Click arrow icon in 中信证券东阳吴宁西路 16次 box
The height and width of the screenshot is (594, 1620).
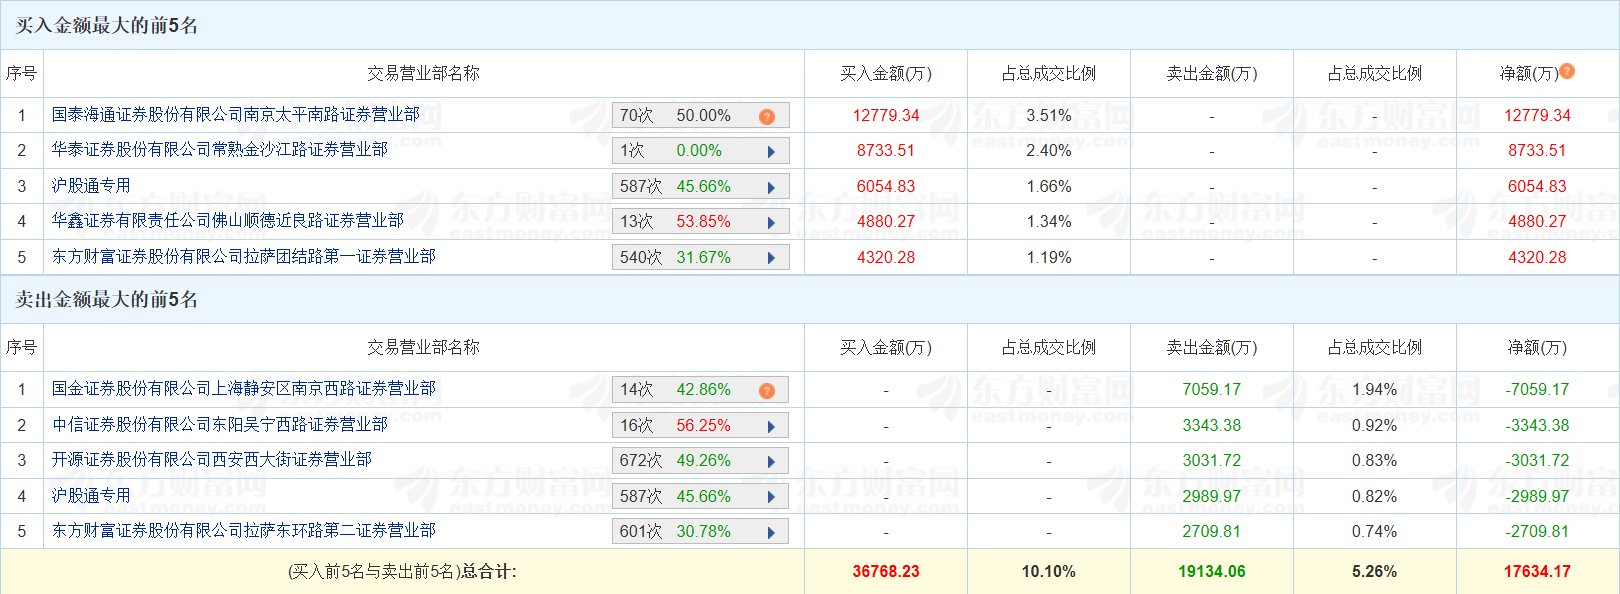[771, 426]
